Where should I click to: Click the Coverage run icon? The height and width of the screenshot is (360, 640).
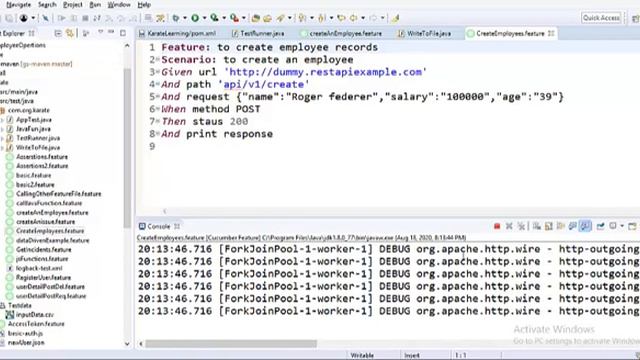point(214,18)
